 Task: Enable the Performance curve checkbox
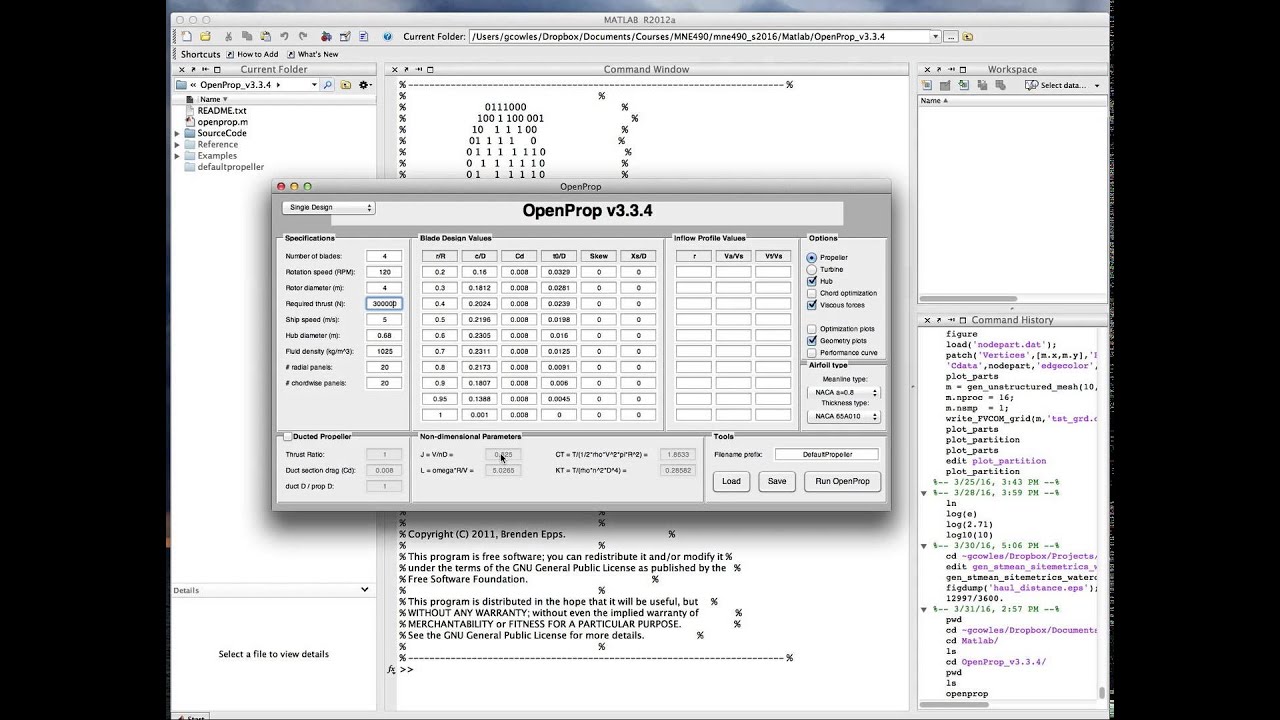tap(812, 352)
